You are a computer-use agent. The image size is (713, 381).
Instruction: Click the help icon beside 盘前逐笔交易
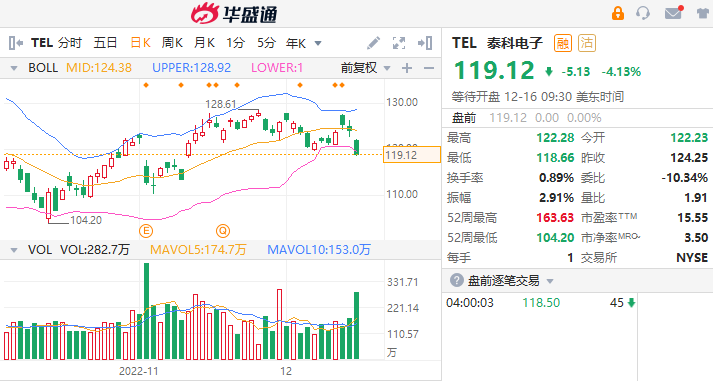(457, 280)
